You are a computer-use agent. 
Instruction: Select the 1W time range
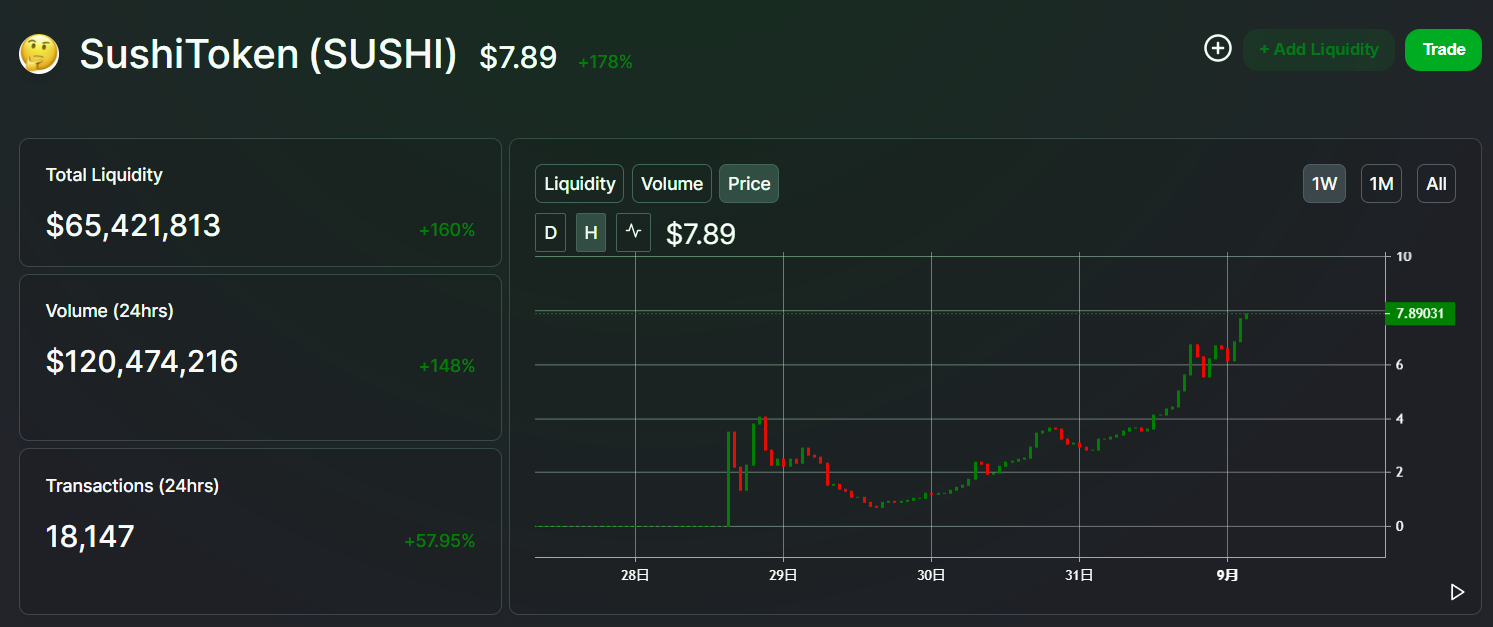tap(1324, 184)
